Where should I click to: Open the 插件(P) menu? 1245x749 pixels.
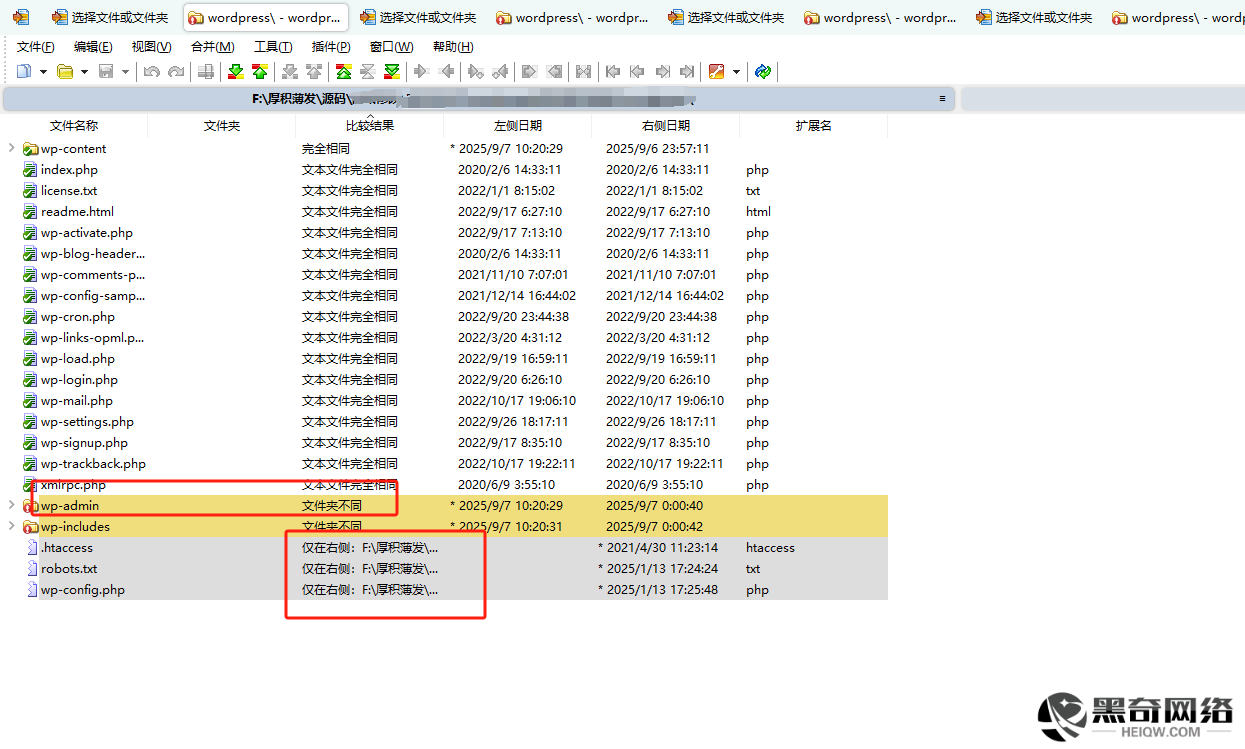(331, 47)
